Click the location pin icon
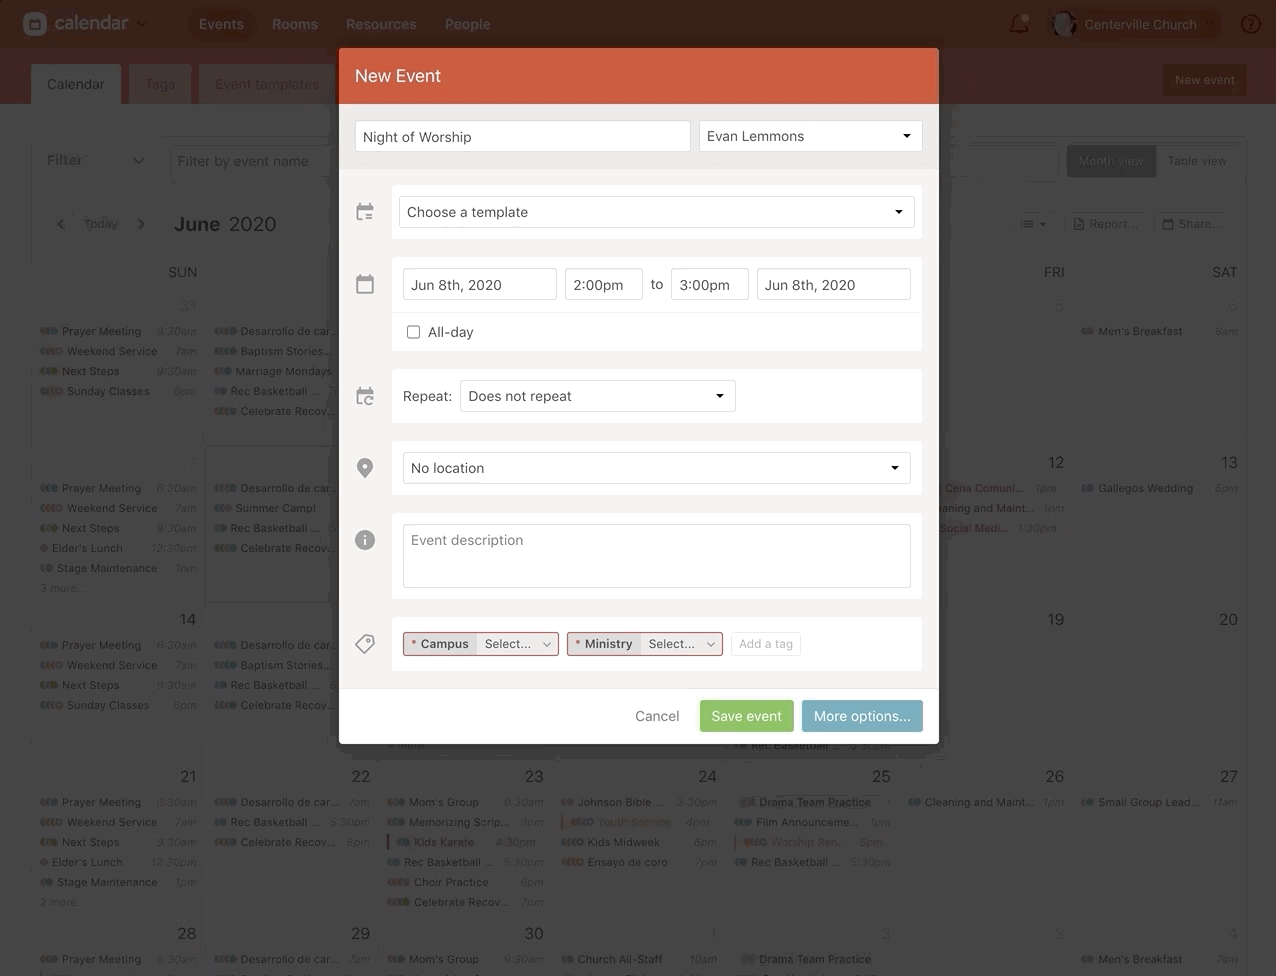This screenshot has height=976, width=1276. click(365, 468)
